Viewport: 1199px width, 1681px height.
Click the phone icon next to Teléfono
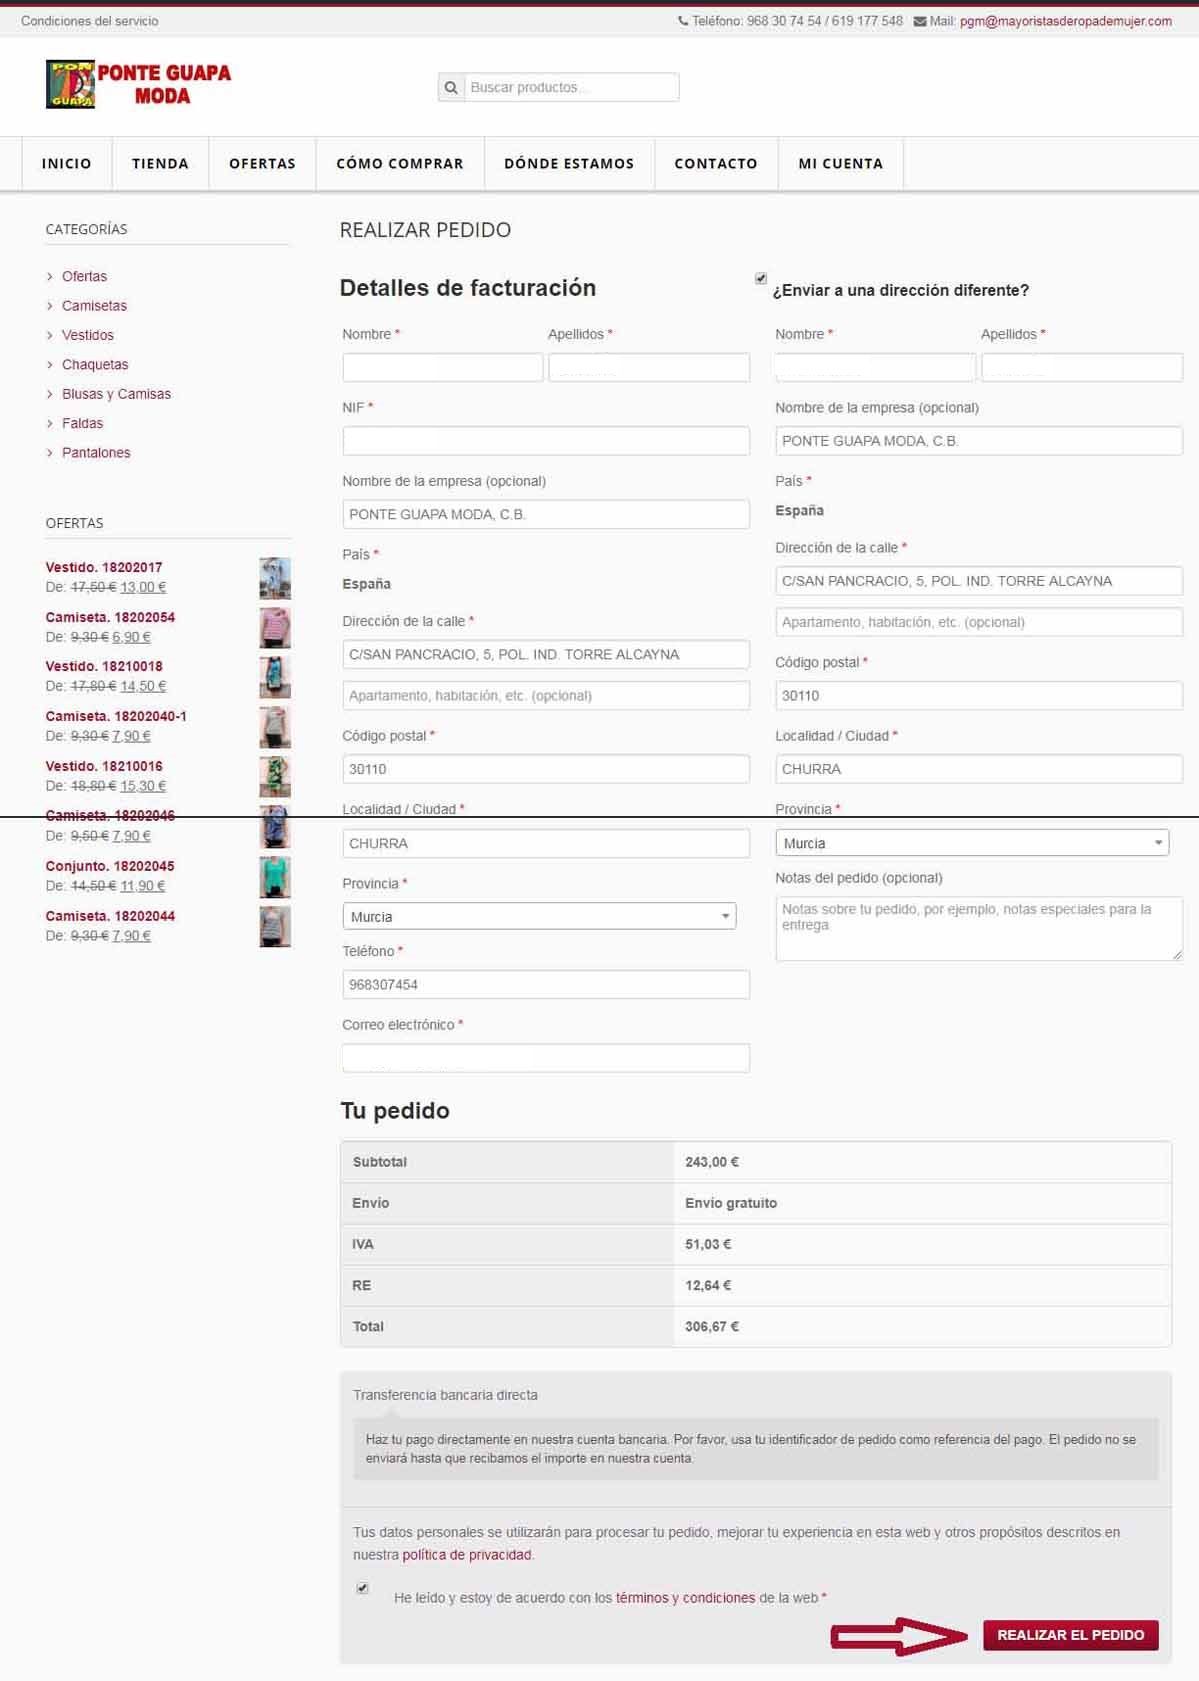pyautogui.click(x=683, y=21)
